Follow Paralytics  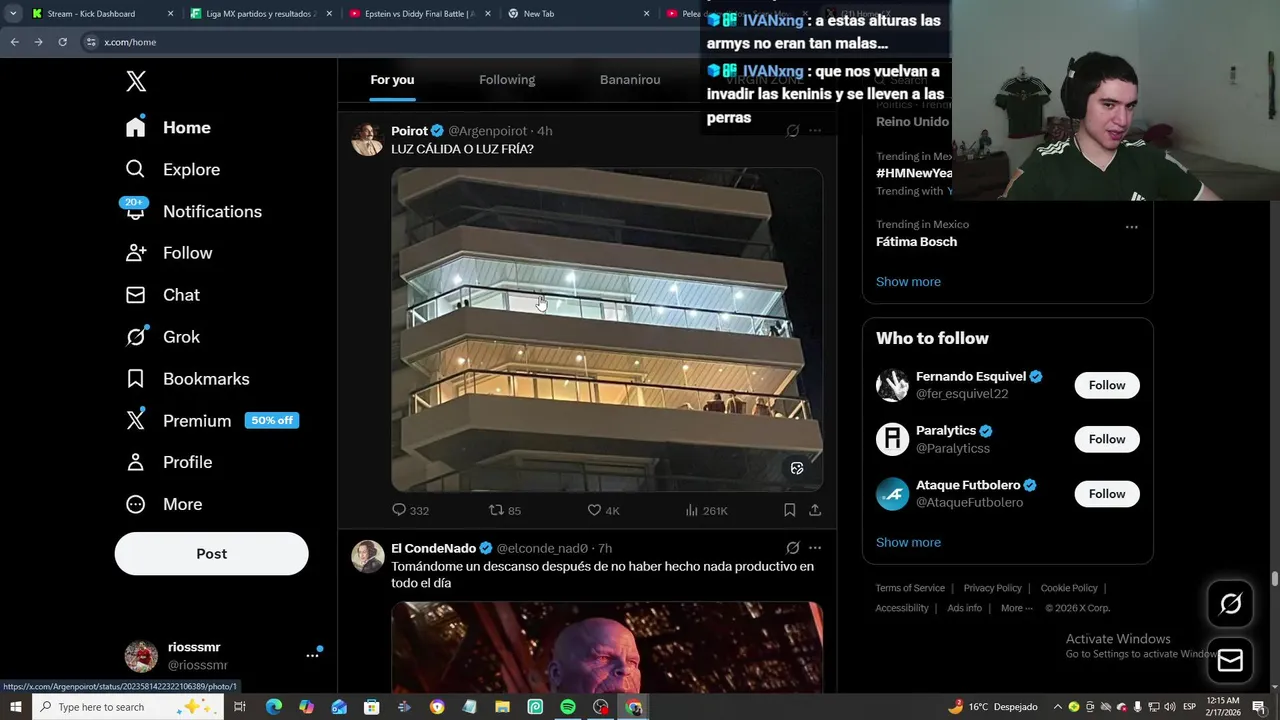click(x=1107, y=439)
